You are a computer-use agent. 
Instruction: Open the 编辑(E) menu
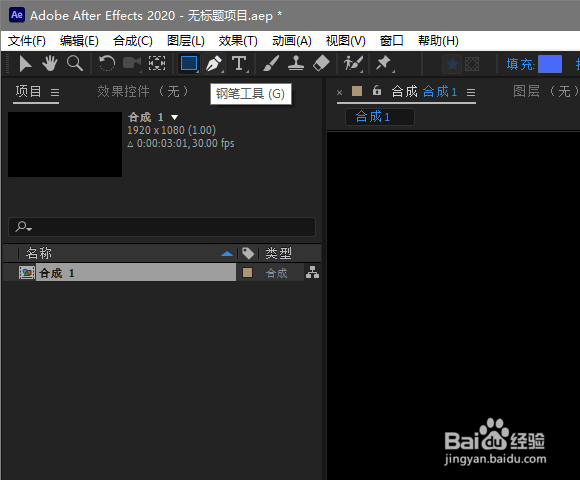(79, 41)
